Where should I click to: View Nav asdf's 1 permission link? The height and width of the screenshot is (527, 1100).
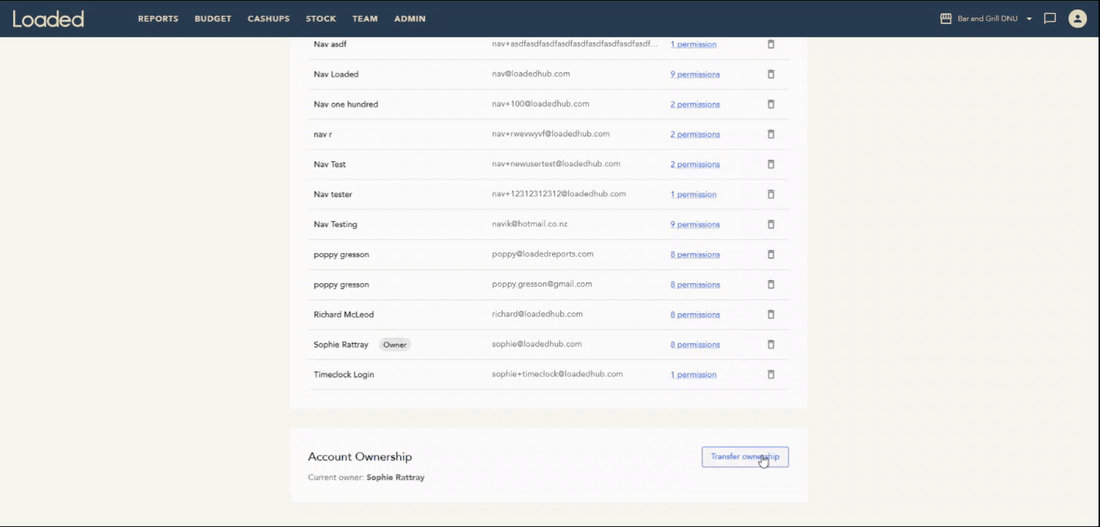[693, 44]
